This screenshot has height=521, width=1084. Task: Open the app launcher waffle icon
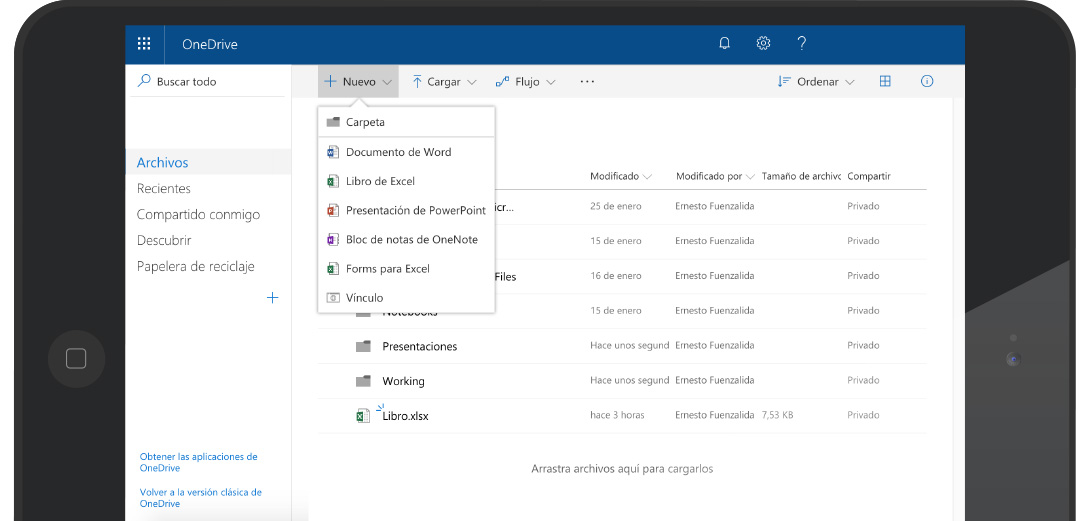[144, 44]
